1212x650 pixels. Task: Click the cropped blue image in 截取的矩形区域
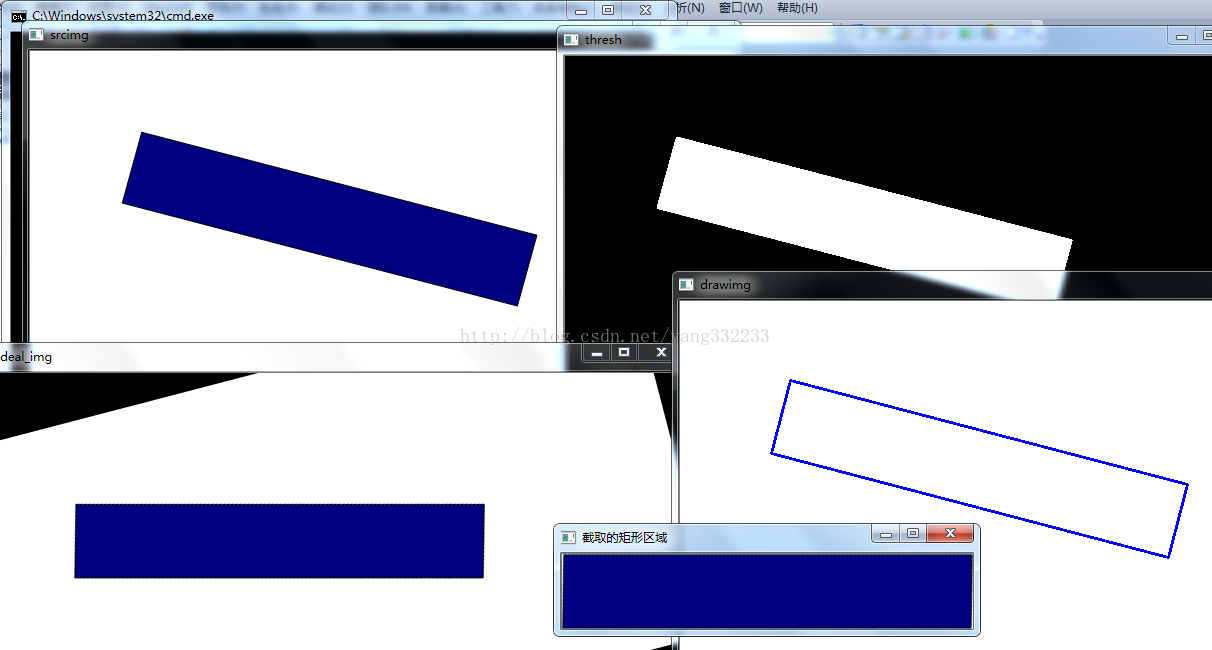click(x=767, y=591)
